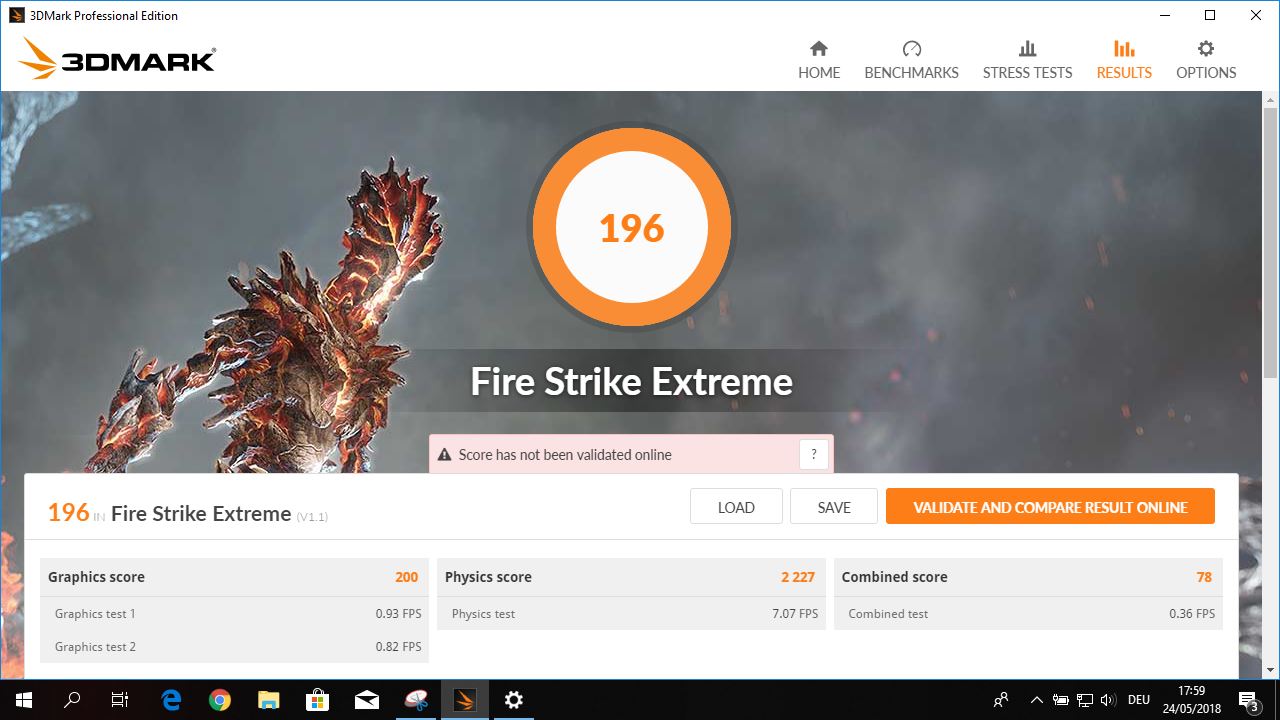This screenshot has width=1280, height=720.
Task: Open File Explorer from taskbar
Action: [x=269, y=700]
